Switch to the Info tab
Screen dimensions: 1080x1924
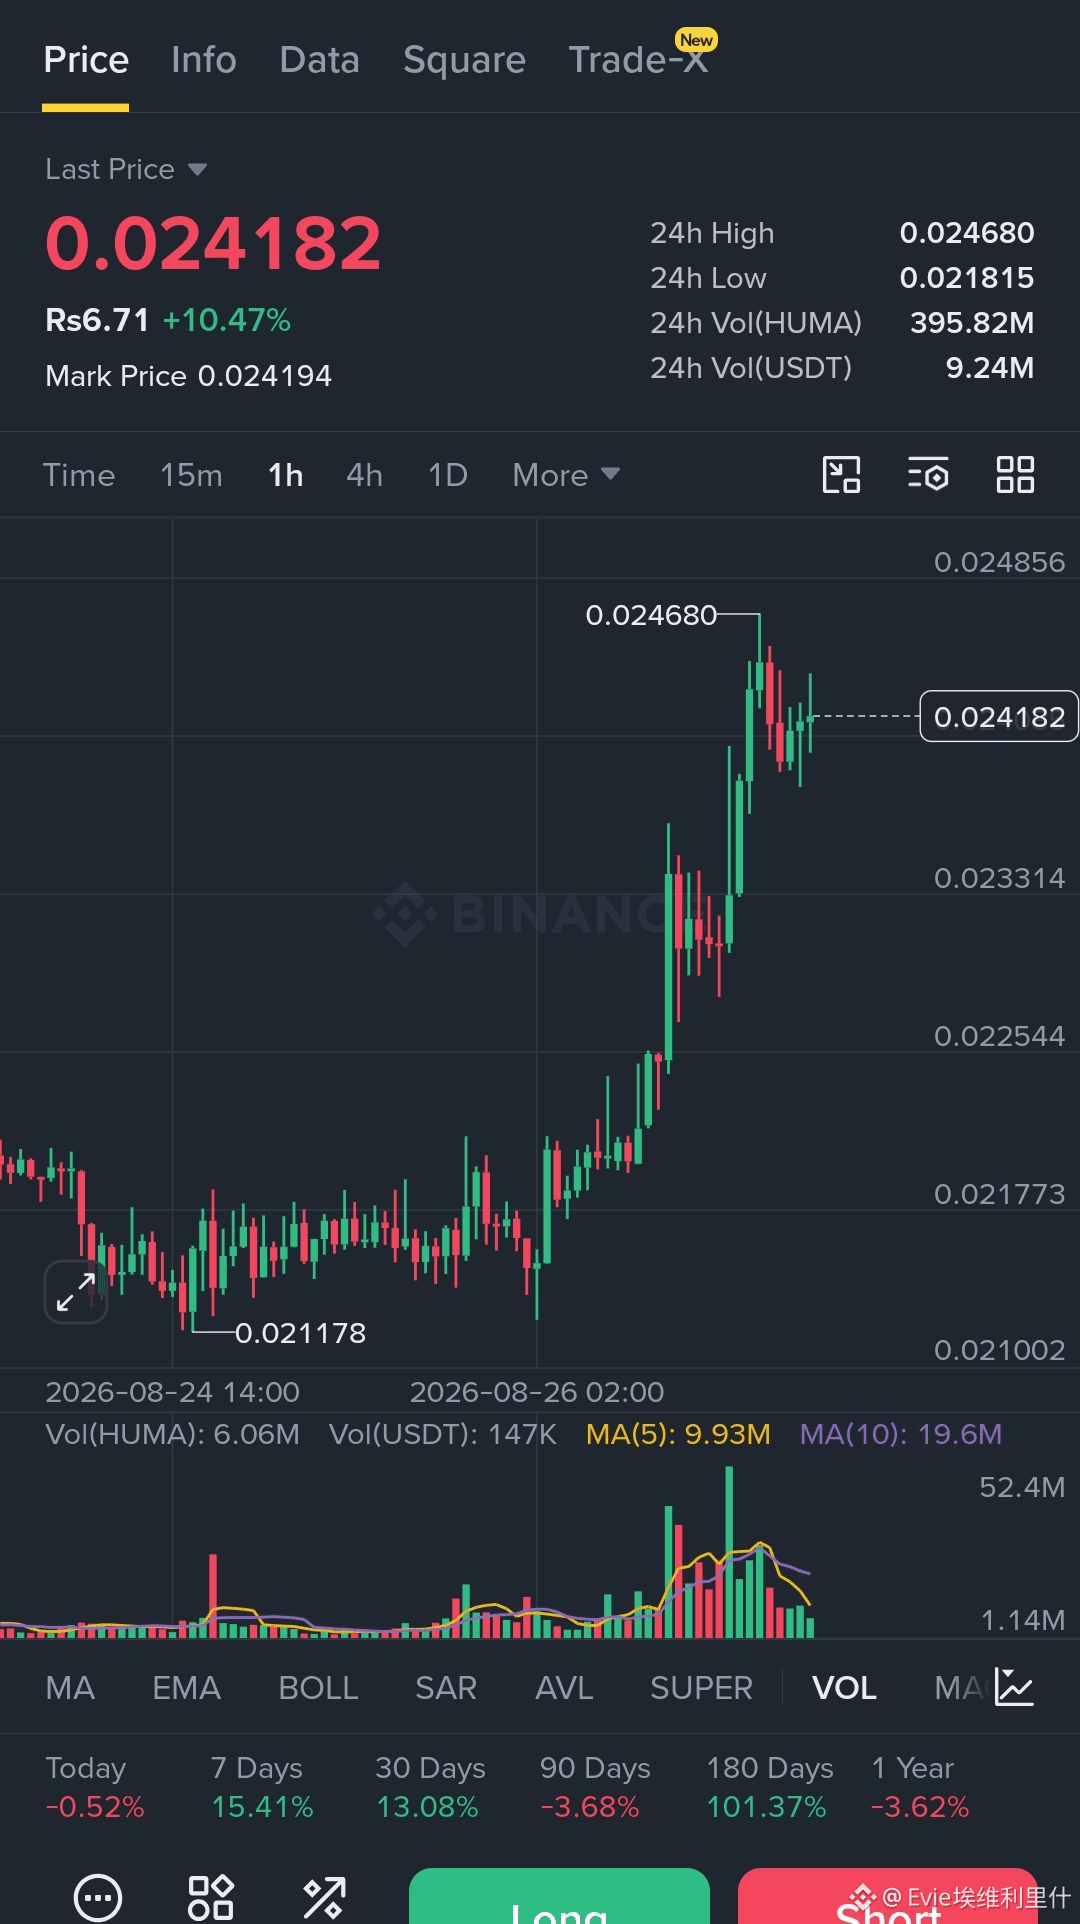[204, 60]
